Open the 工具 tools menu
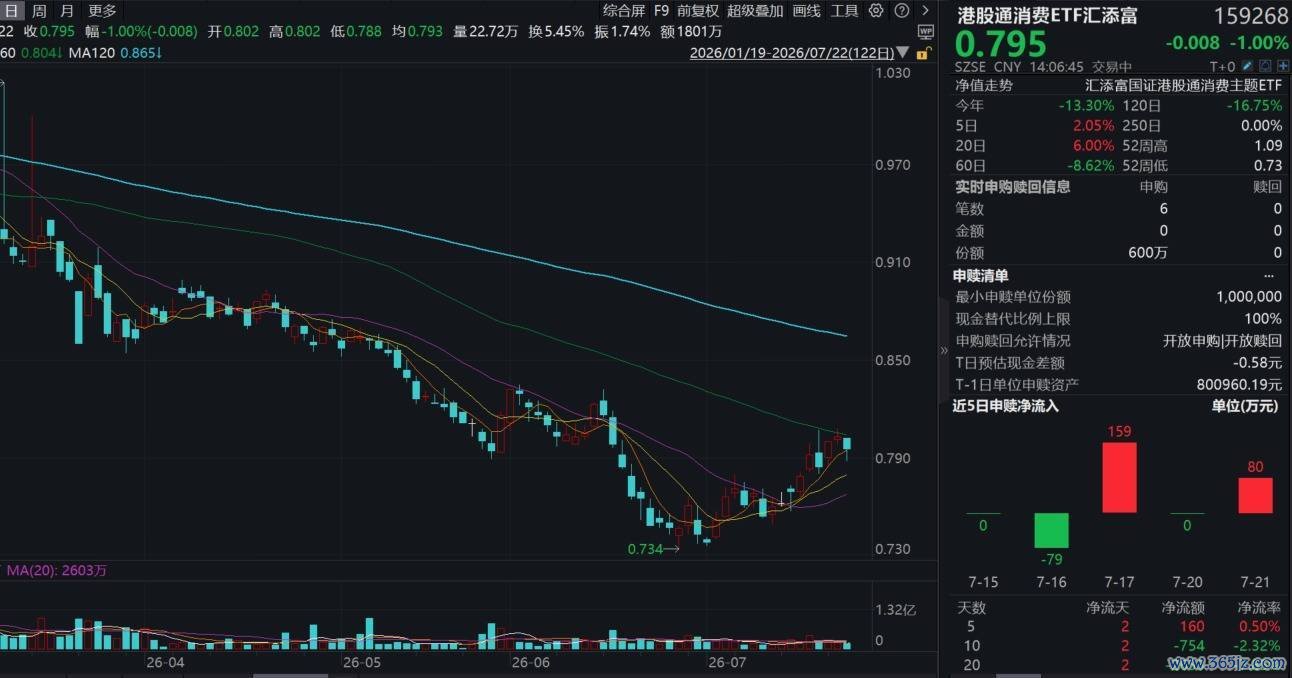 point(844,11)
